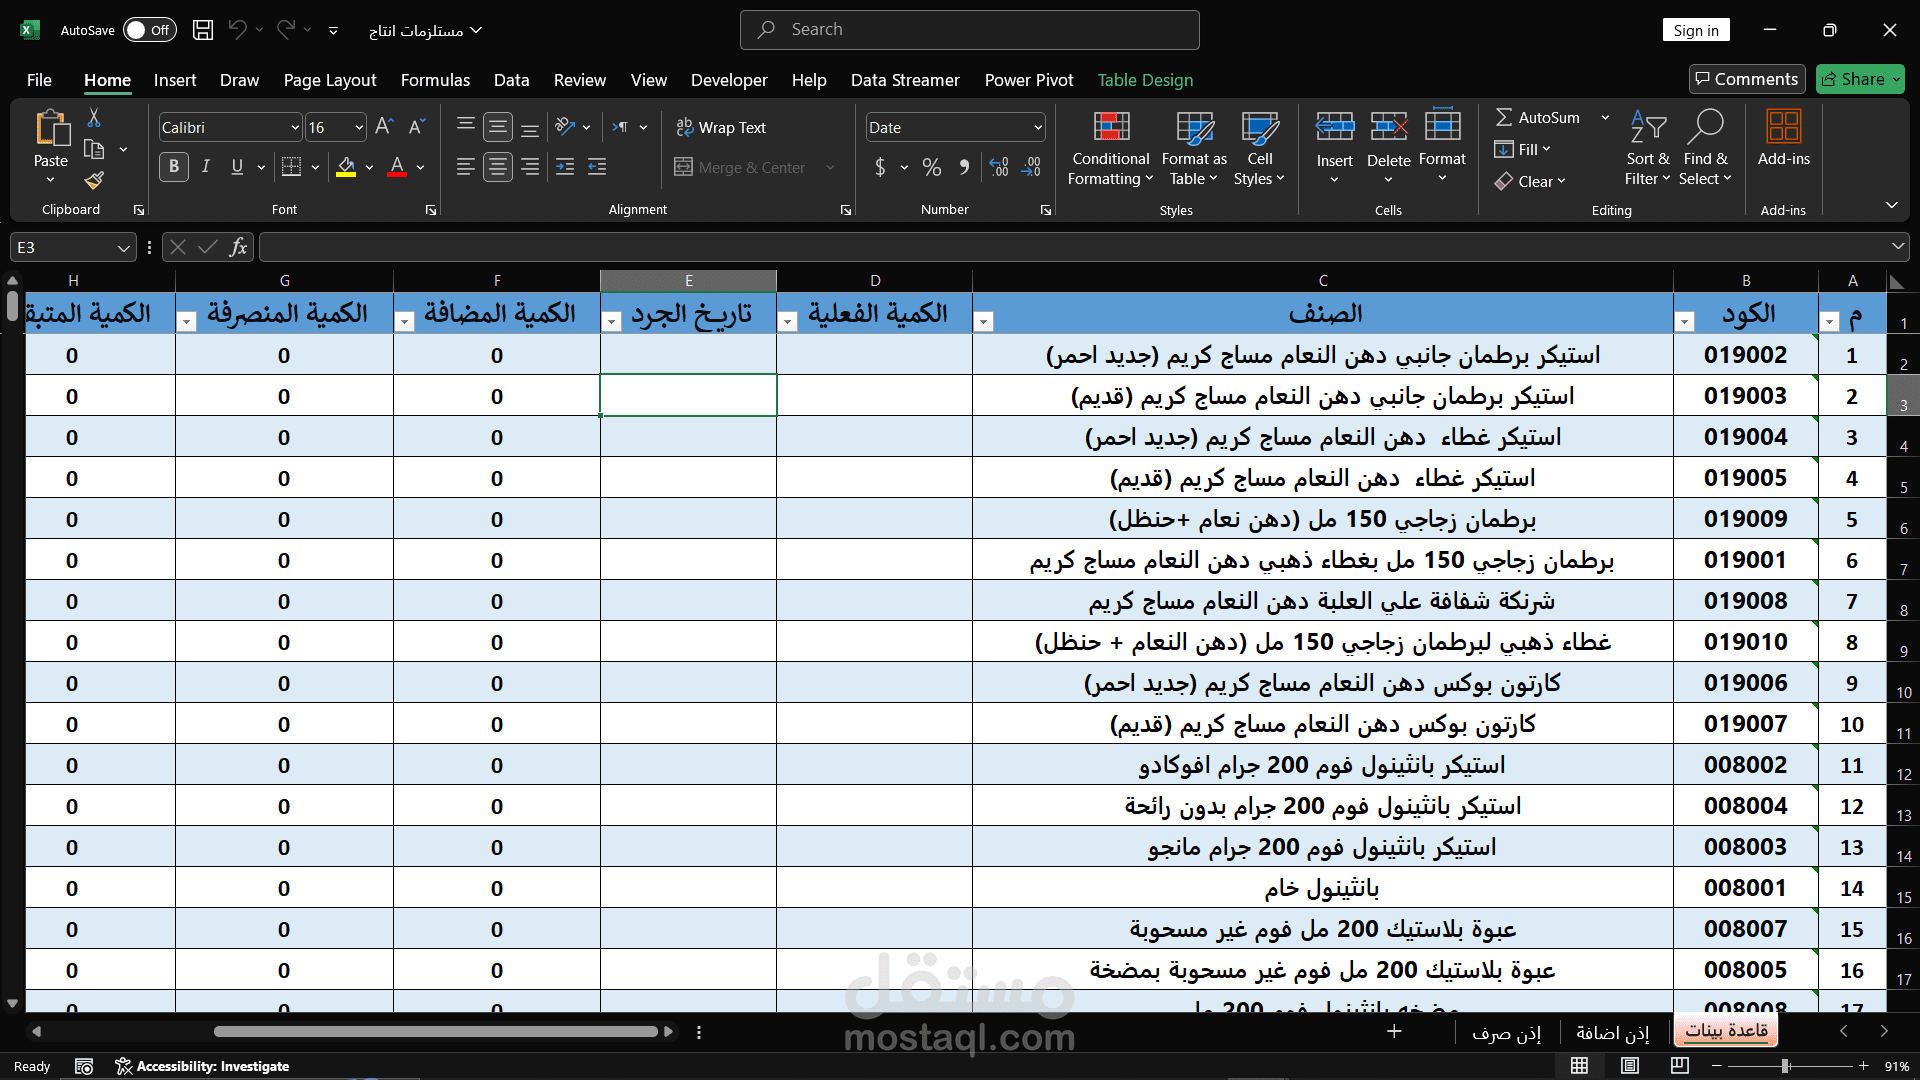
Task: Select the Format Painter brush
Action: 94,180
